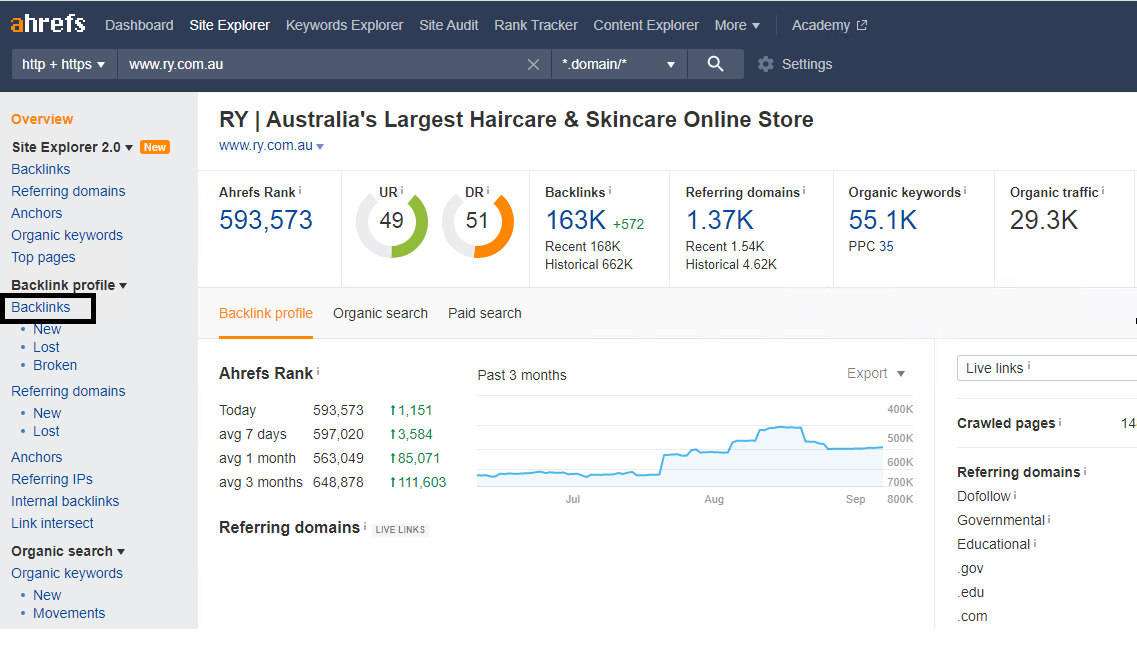Viewport: 1137px width, 655px height.
Task: Switch to the Organic search tab
Action: (x=381, y=313)
